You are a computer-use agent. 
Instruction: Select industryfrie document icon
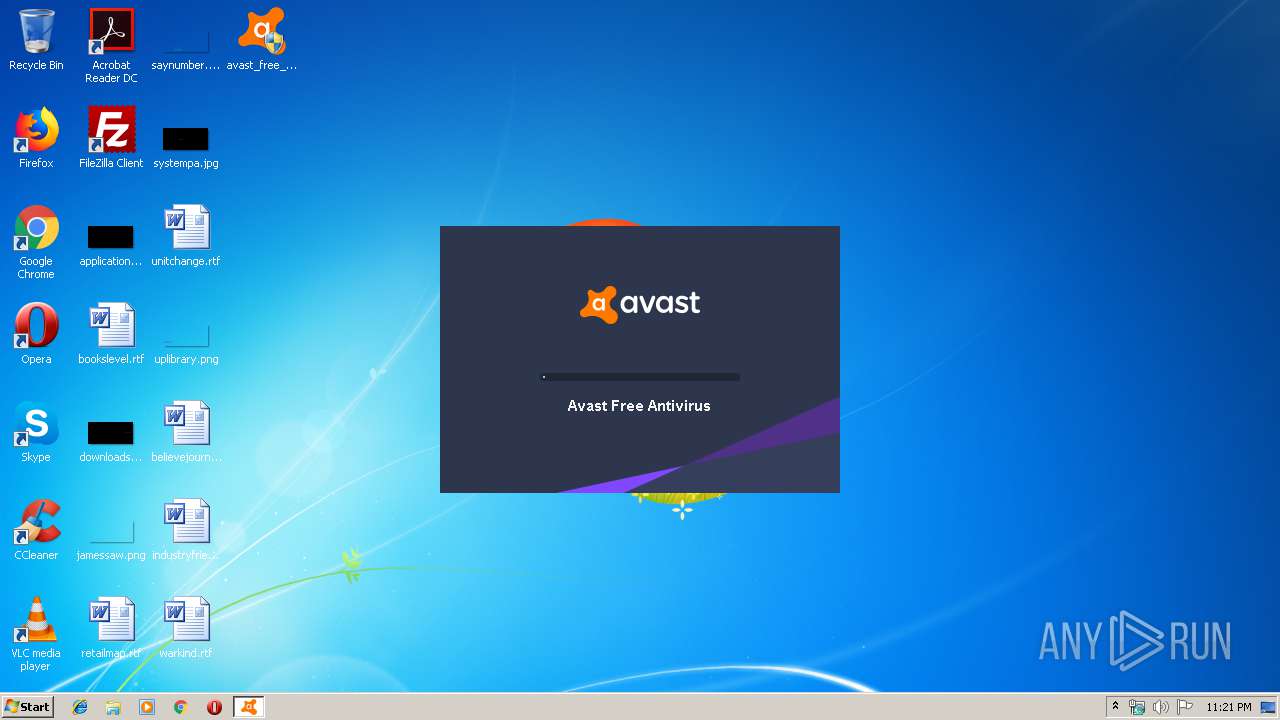click(x=185, y=530)
